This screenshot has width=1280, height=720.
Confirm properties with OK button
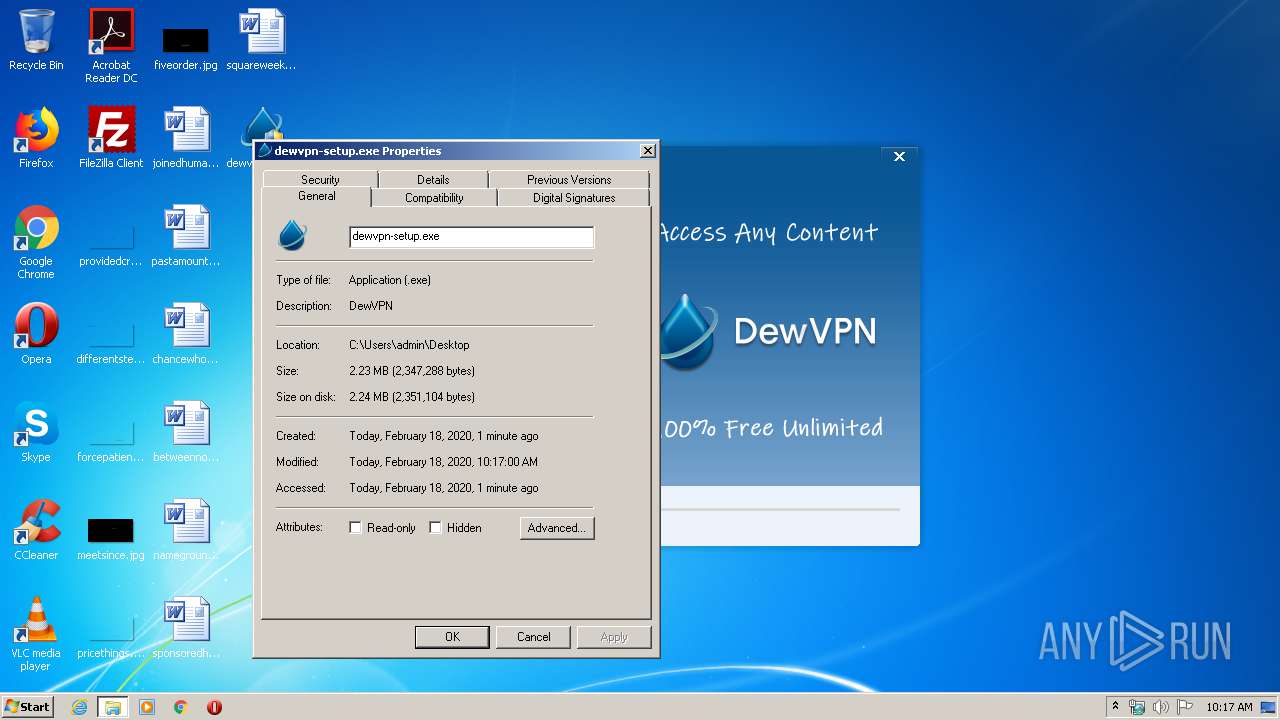[452, 637]
